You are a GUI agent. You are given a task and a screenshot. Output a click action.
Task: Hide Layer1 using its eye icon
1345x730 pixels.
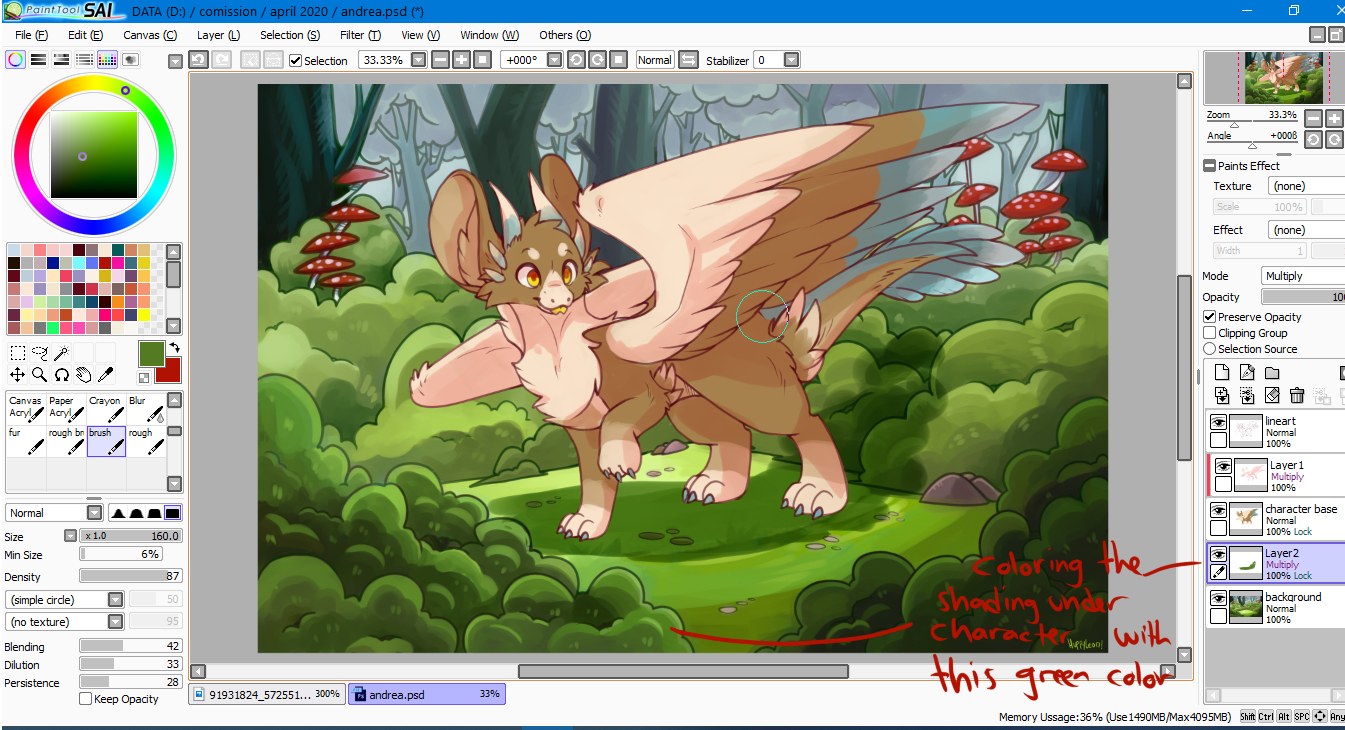[1222, 467]
